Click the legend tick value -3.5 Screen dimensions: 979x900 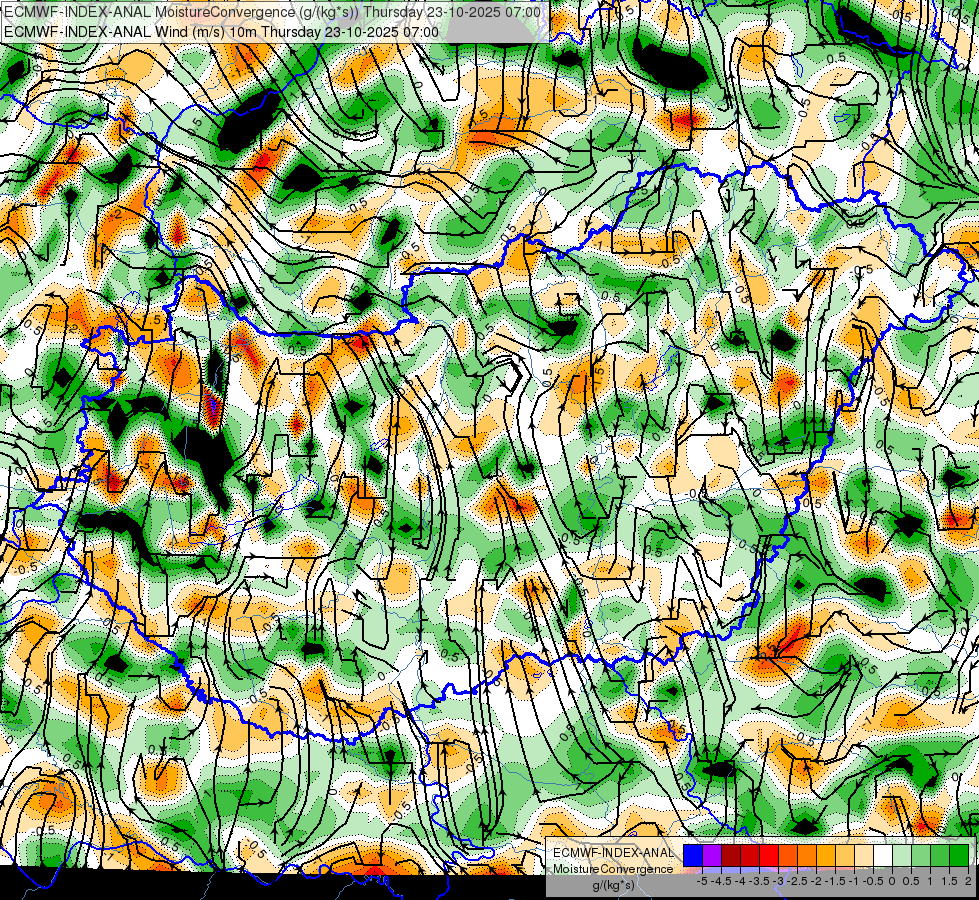pyautogui.click(x=759, y=881)
